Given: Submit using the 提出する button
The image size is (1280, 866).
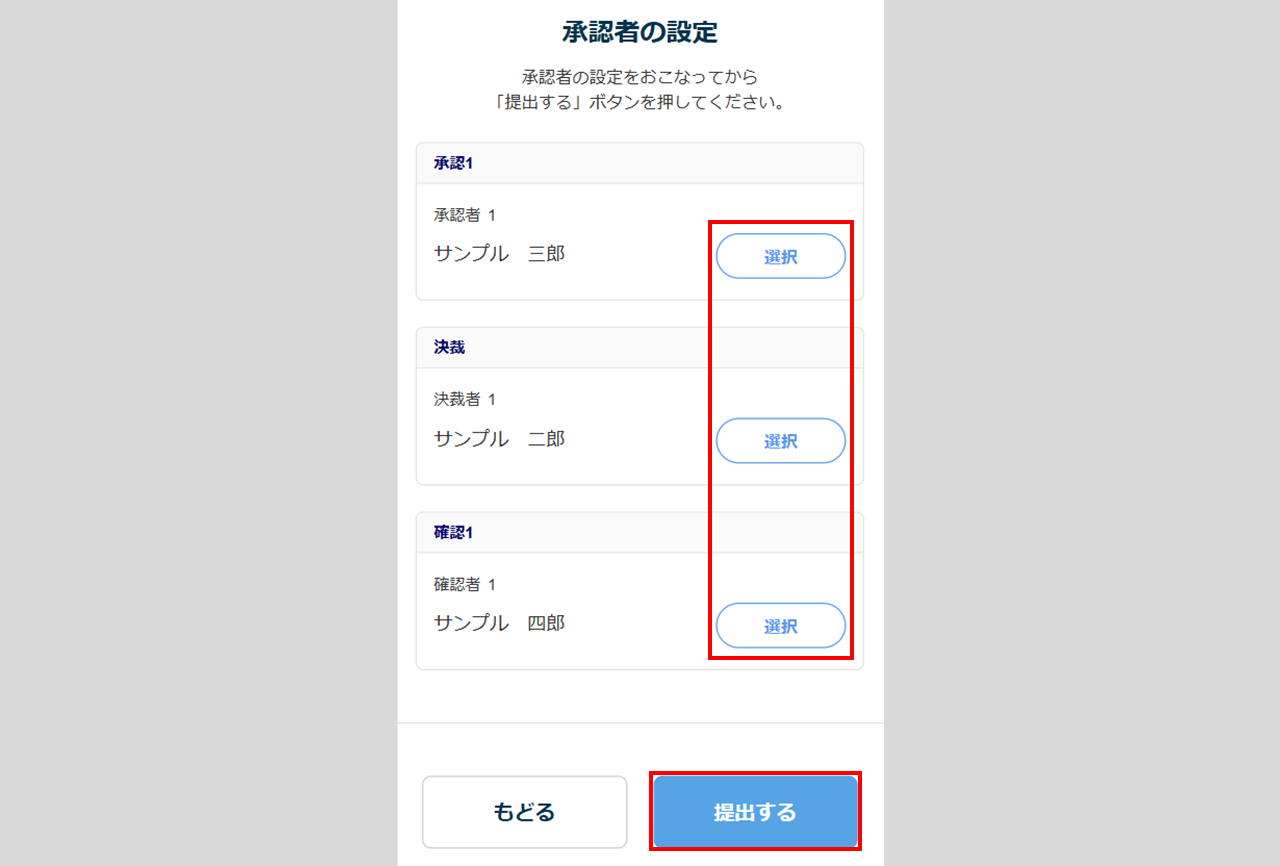Looking at the screenshot, I should [x=755, y=811].
